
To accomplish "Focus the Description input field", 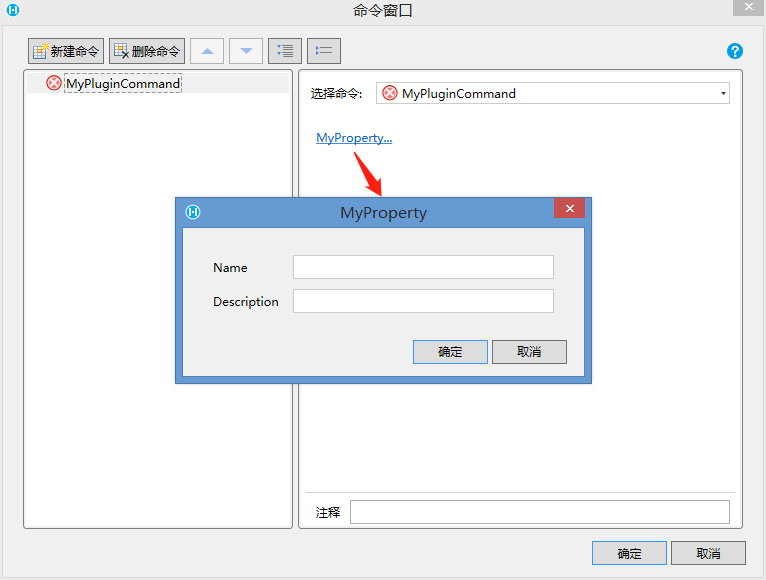I will (423, 301).
